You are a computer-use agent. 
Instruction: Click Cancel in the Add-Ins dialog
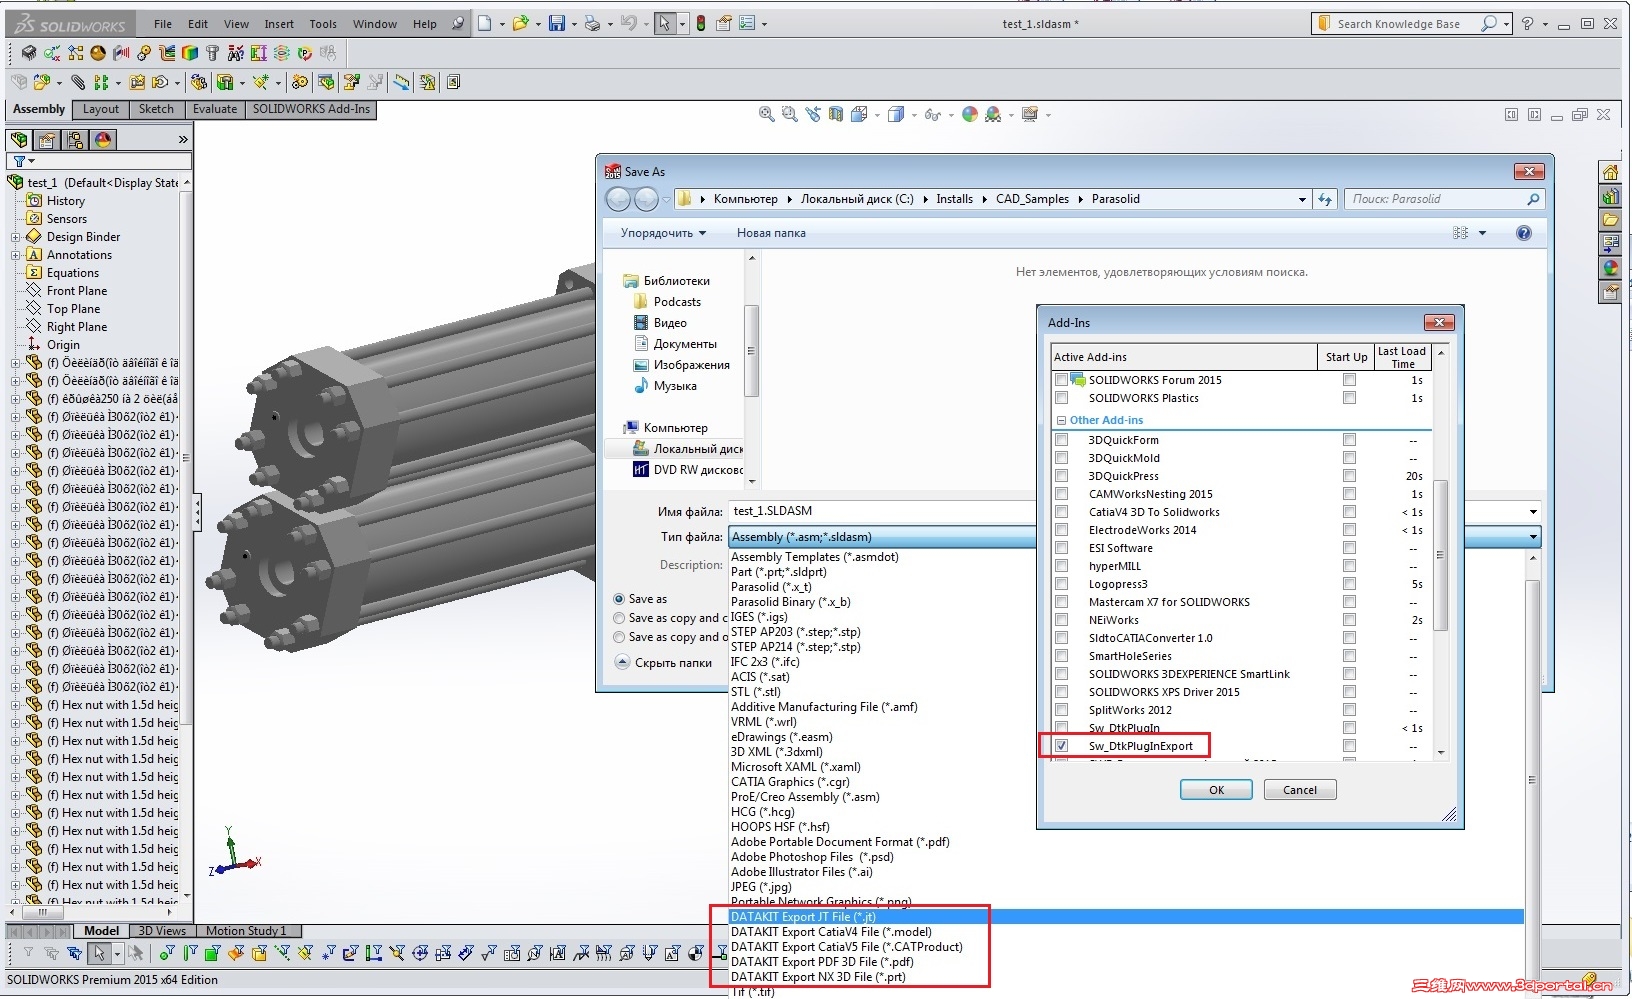(1300, 790)
